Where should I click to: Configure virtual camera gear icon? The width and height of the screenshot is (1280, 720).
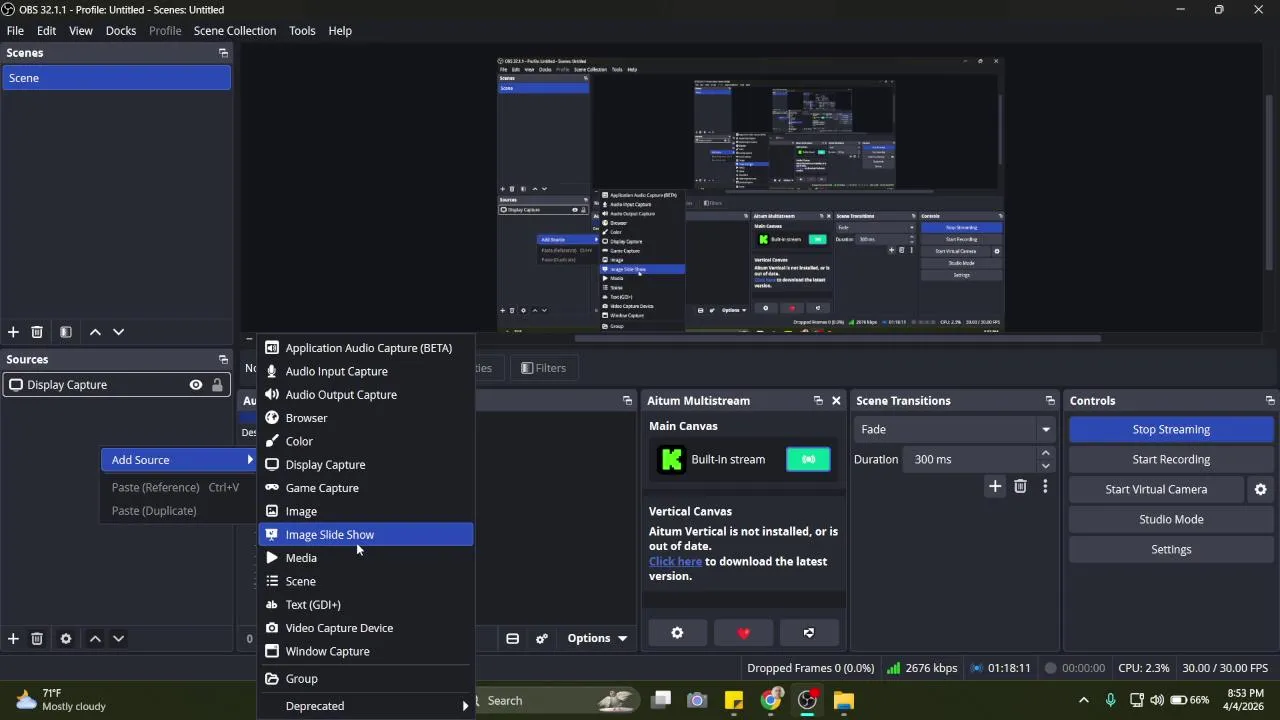point(1260,490)
